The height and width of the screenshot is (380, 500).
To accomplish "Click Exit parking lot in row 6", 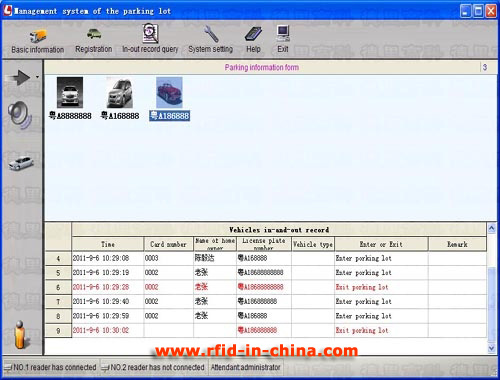I will click(x=381, y=287).
